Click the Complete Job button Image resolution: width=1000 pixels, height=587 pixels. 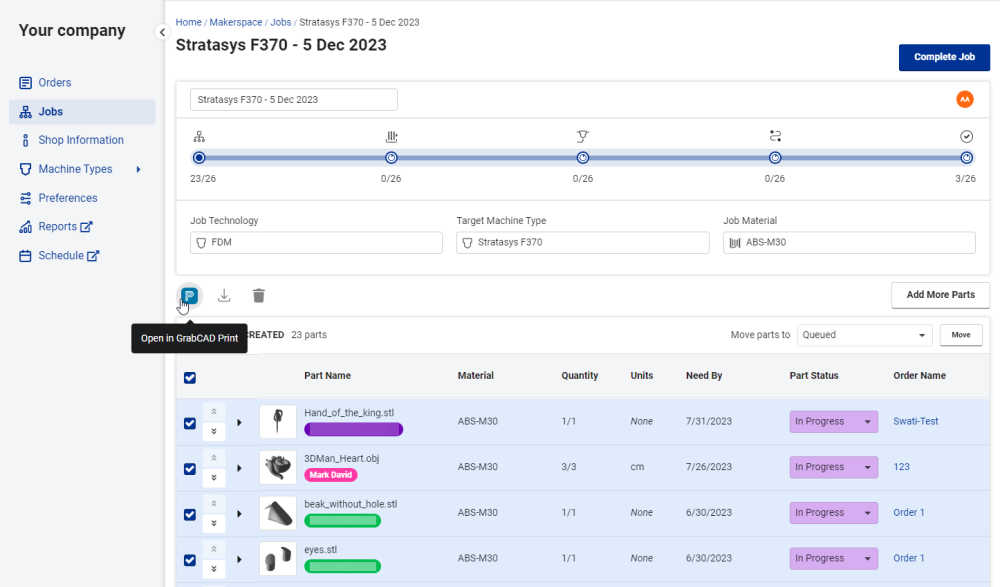pos(945,57)
